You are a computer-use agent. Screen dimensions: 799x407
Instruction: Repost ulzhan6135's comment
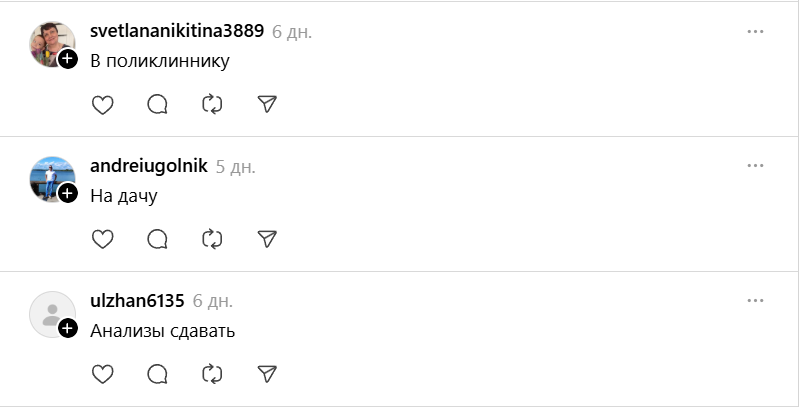coord(211,374)
